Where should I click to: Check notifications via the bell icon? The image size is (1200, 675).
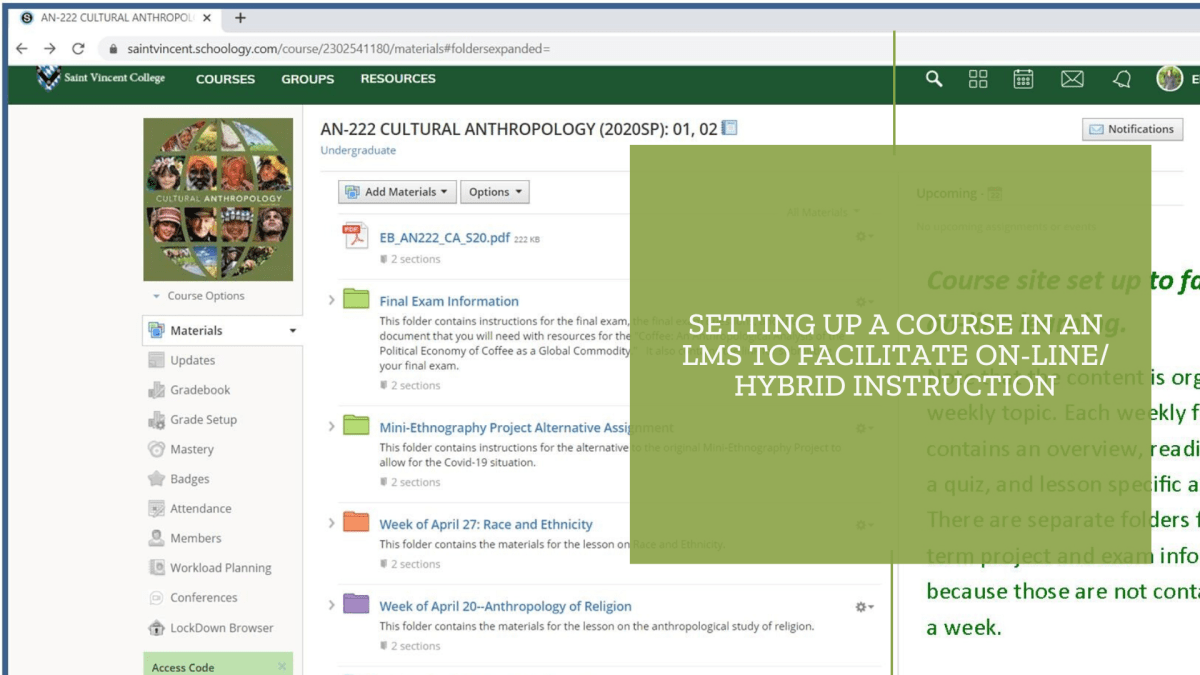(x=1120, y=78)
